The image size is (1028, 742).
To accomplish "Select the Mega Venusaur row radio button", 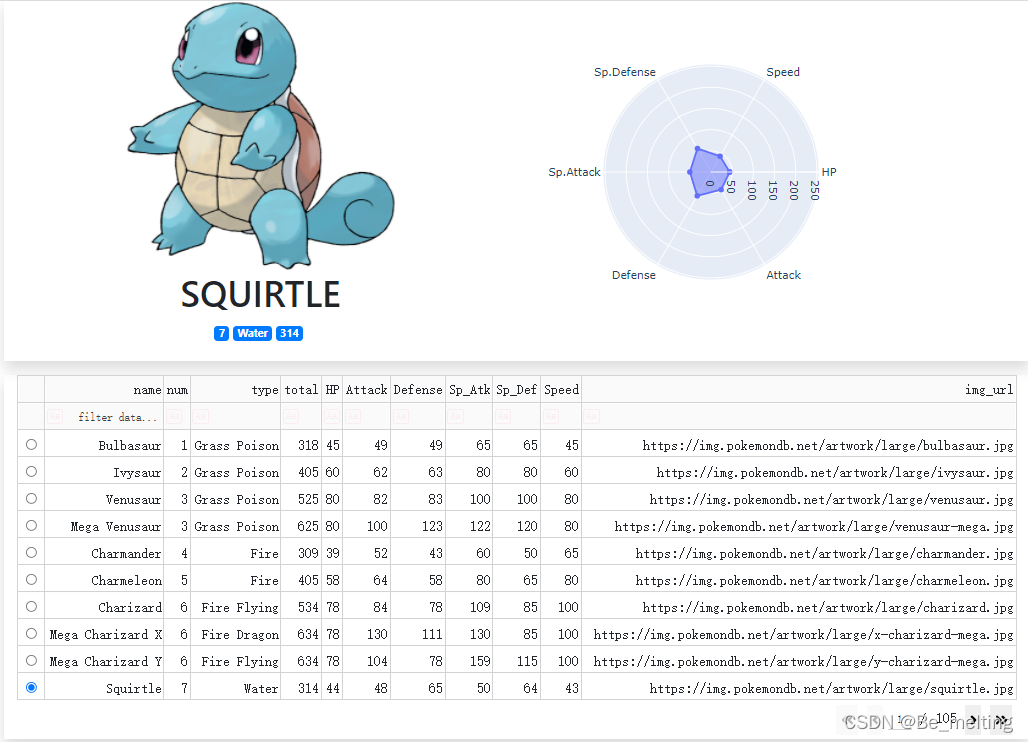I will 31,525.
